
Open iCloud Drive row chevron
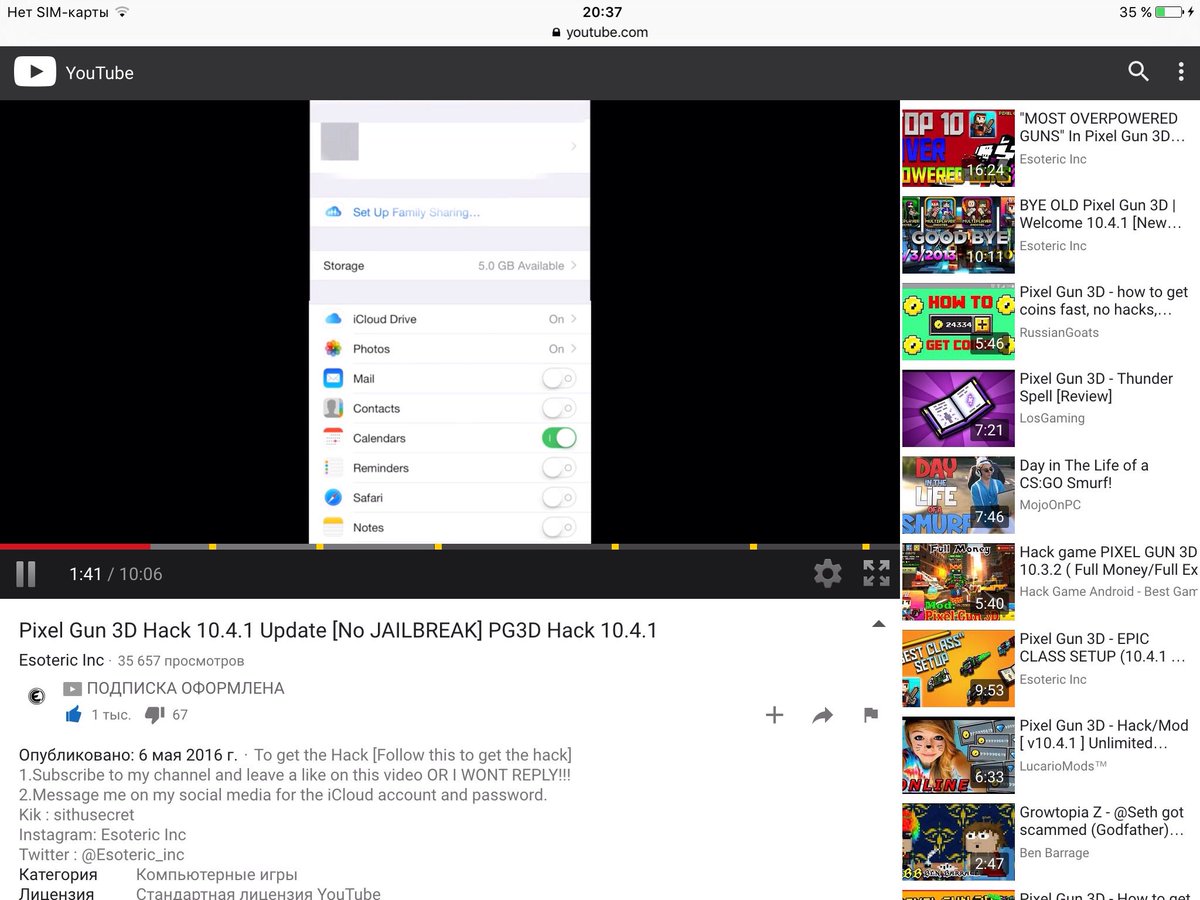click(x=574, y=319)
